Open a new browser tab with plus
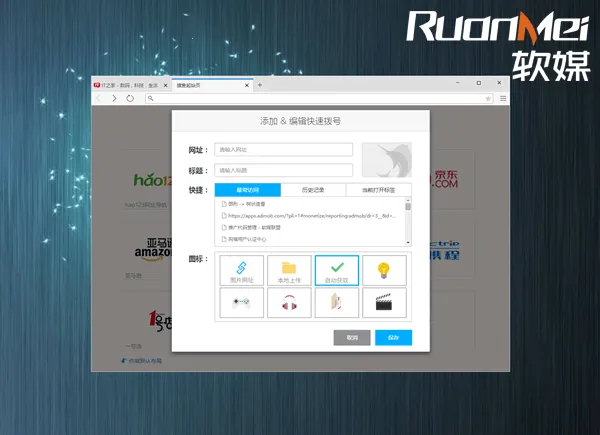Viewport: 600px width, 435px height. tap(259, 85)
